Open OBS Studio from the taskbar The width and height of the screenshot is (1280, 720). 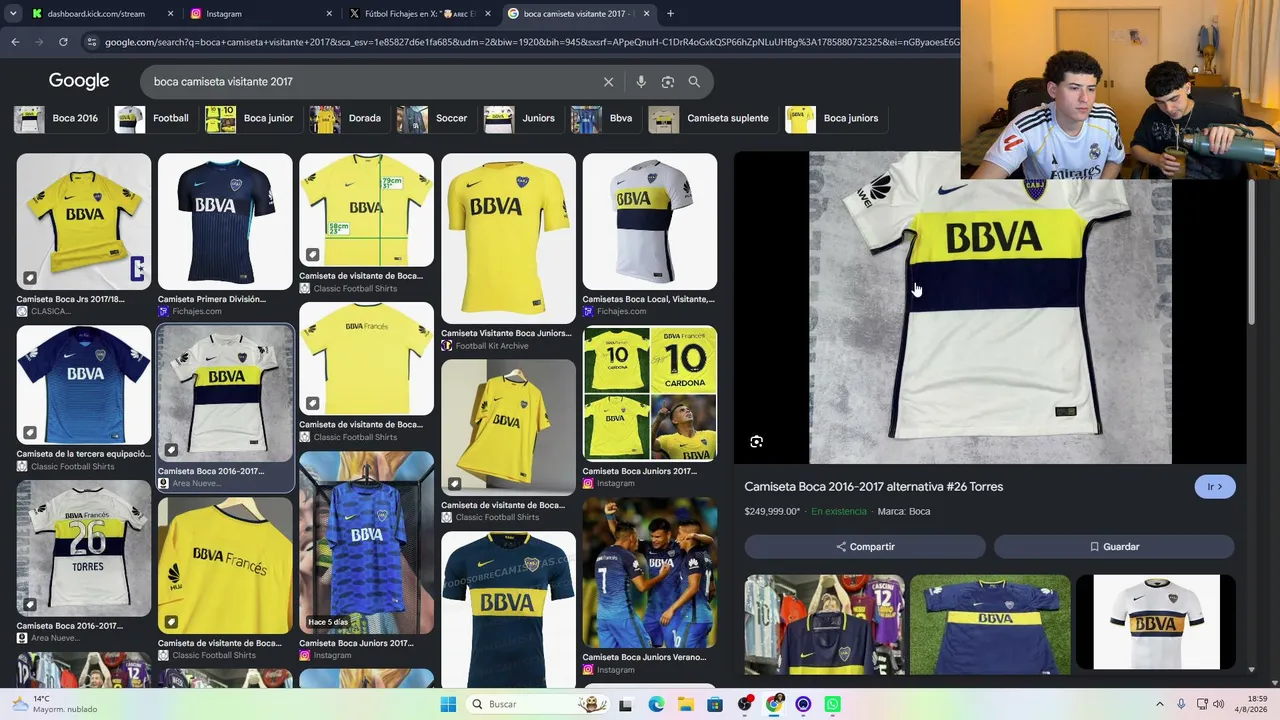pos(744,704)
